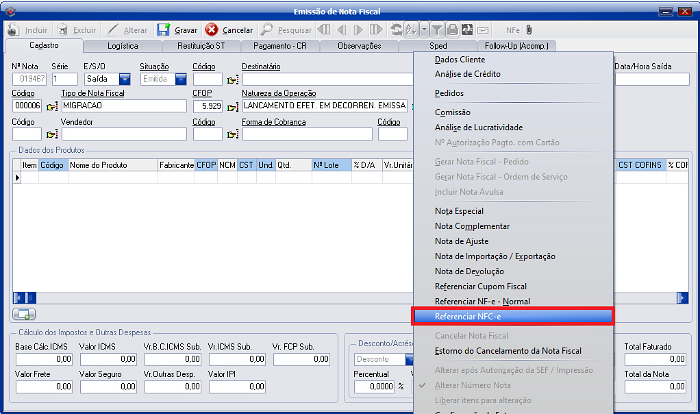This screenshot has height=414, width=700.
Task: Expand the E/S/D Saída dropdown
Action: click(x=125, y=80)
